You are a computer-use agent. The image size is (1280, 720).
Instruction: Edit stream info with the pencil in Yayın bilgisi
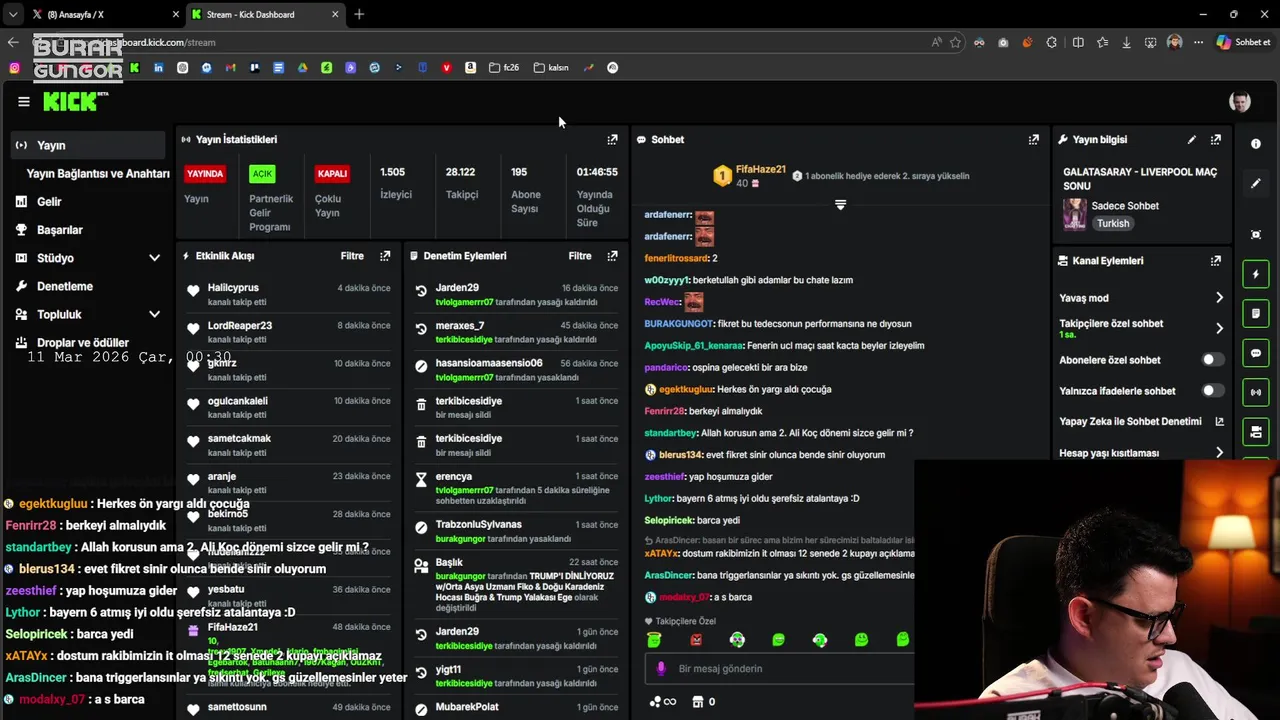[x=1191, y=140]
